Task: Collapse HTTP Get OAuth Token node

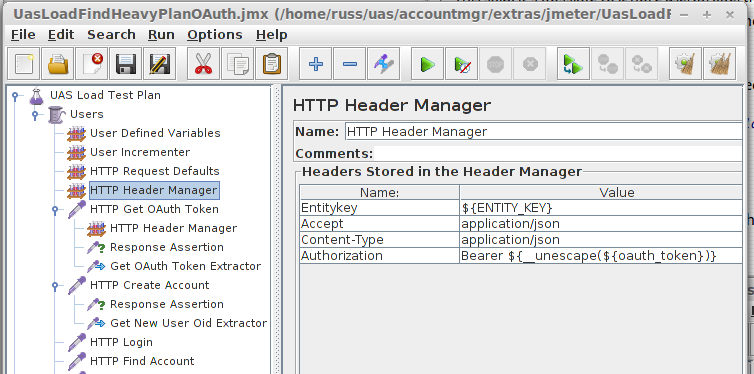Action: coord(55,210)
